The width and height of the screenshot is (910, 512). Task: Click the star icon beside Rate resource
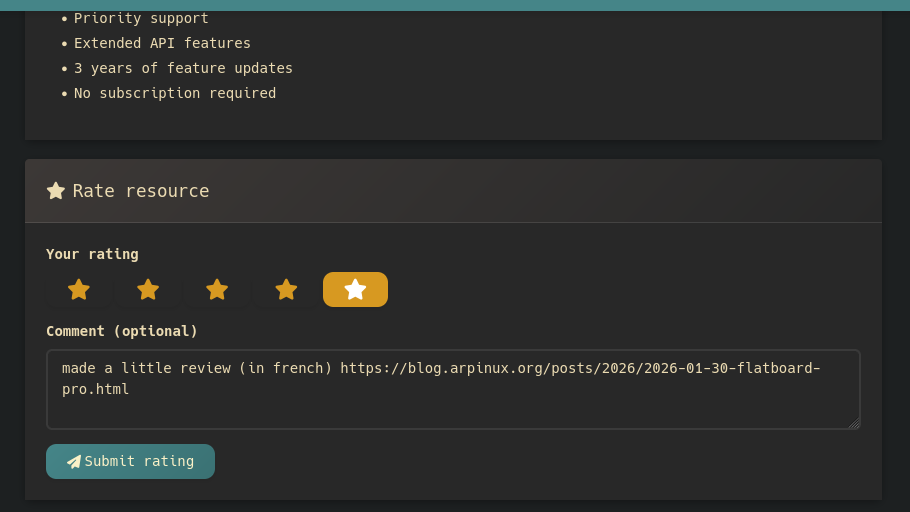point(56,191)
